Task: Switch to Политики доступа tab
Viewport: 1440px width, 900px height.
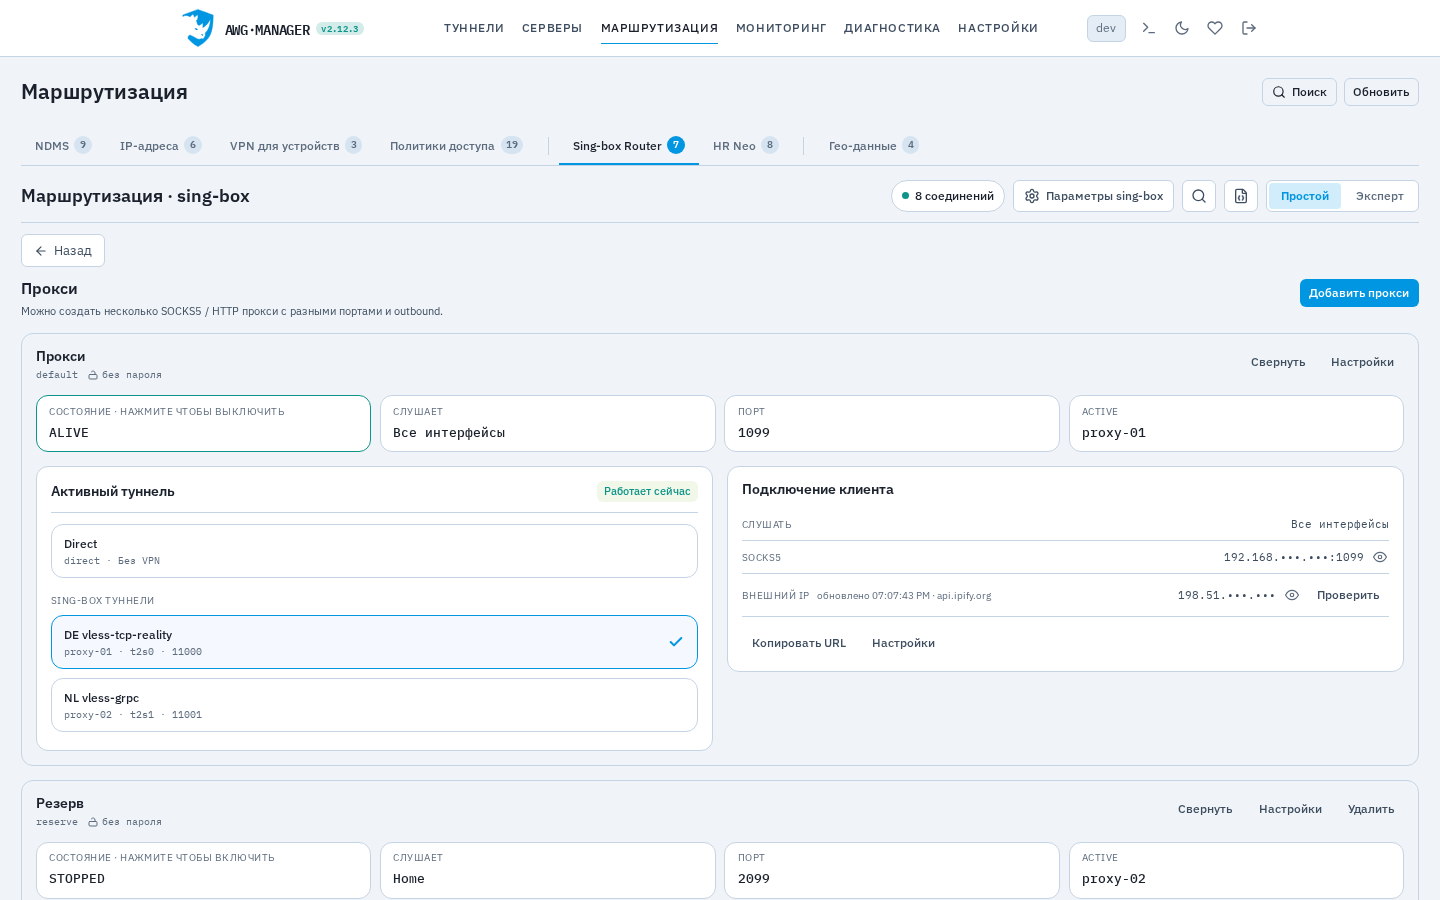Action: [455, 146]
